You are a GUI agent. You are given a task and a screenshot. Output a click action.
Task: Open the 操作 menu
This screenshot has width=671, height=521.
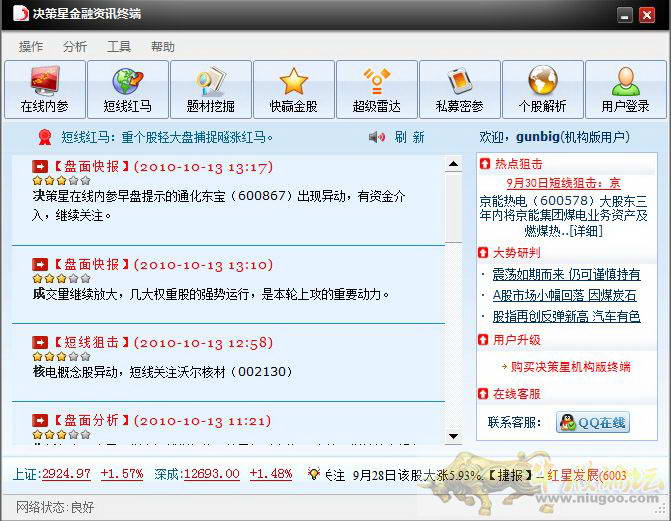[x=31, y=46]
